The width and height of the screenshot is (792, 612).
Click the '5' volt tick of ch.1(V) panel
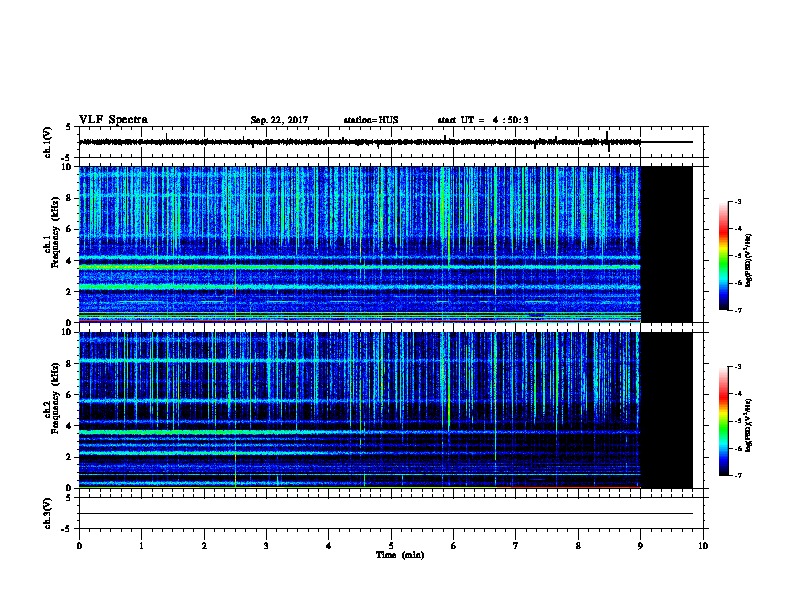[x=68, y=127]
